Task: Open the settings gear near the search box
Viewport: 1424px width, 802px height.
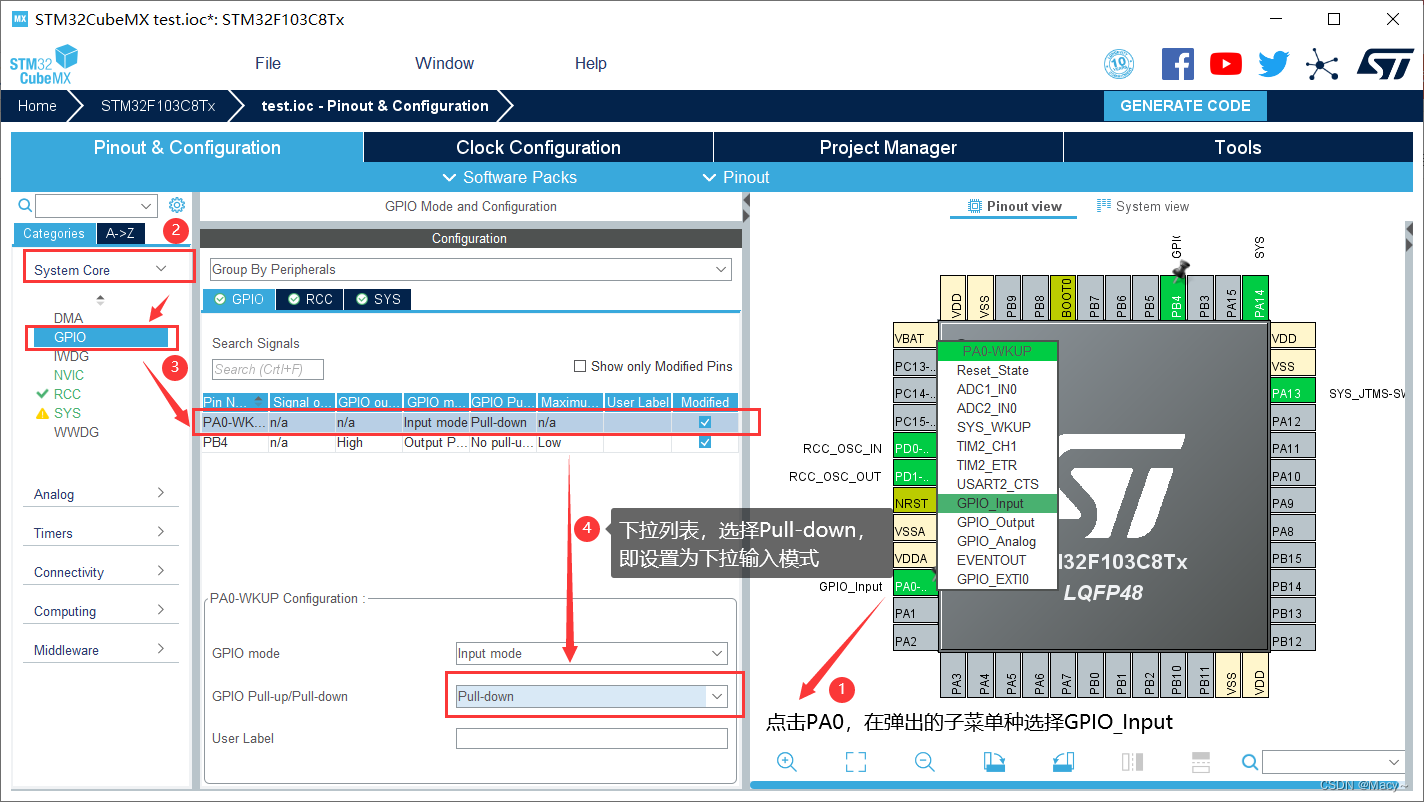Action: pyautogui.click(x=177, y=204)
